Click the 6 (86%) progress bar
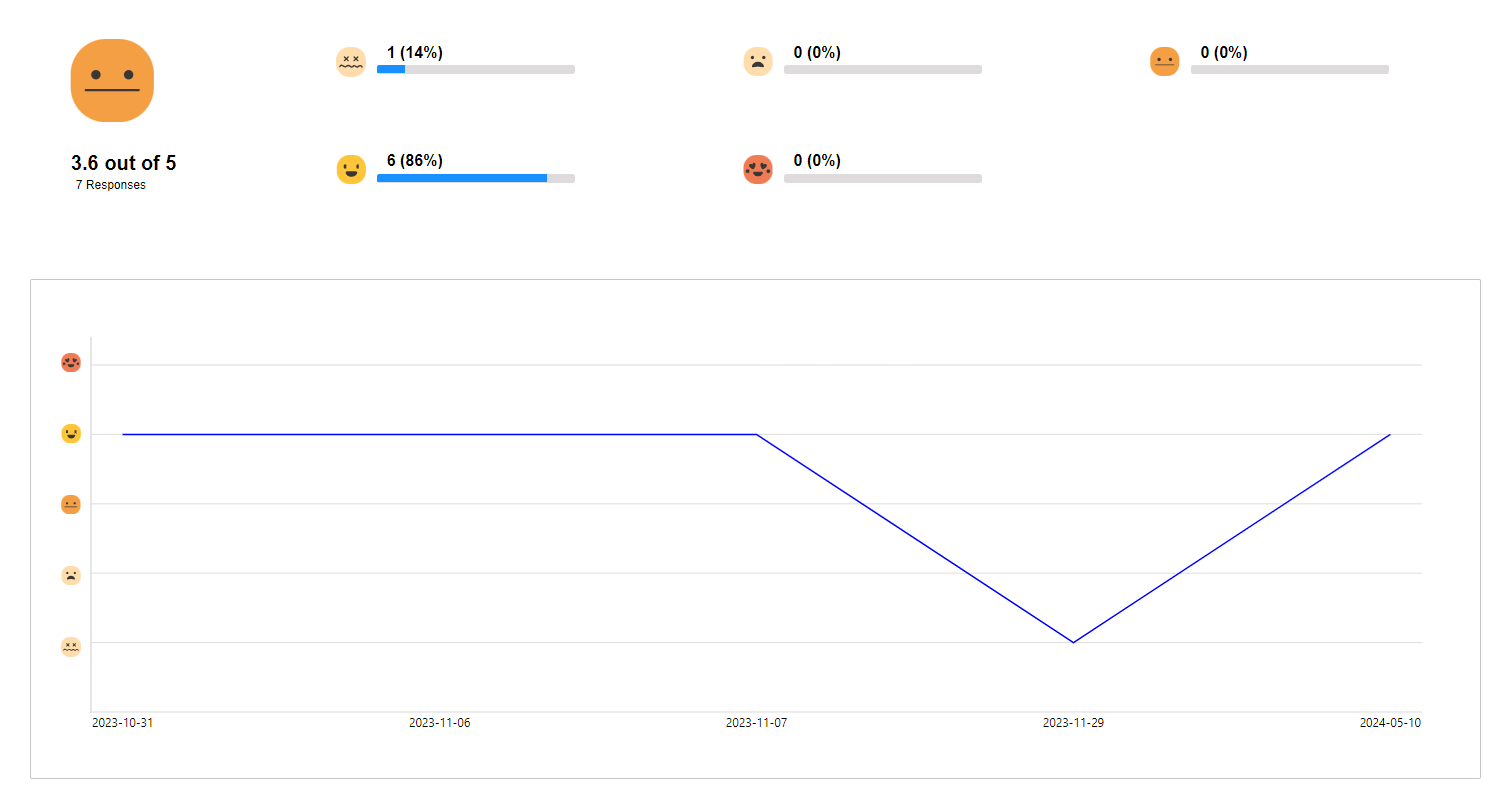 tap(476, 178)
